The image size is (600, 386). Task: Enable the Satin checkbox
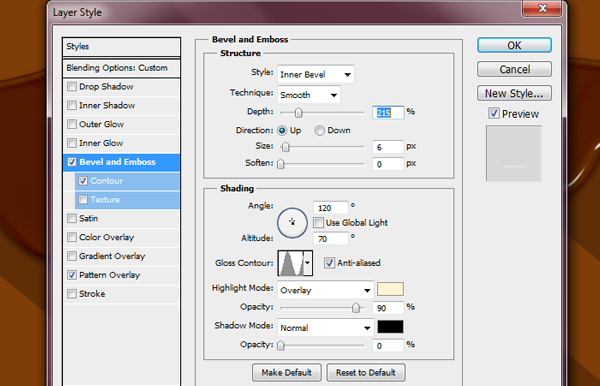point(72,218)
